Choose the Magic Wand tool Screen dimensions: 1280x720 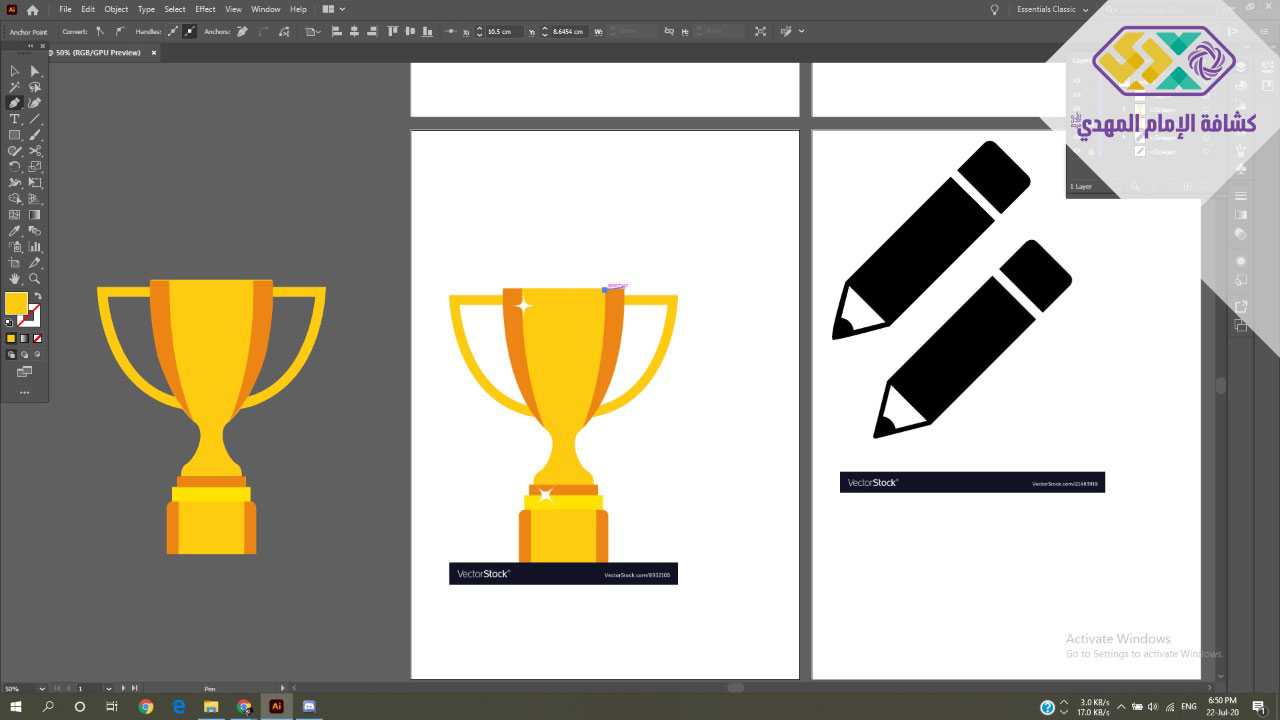[14, 87]
